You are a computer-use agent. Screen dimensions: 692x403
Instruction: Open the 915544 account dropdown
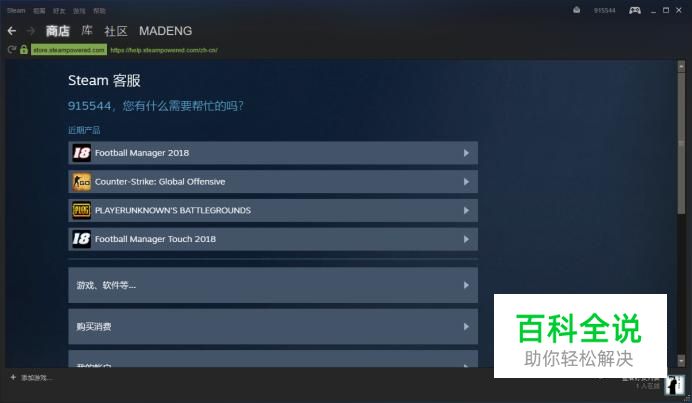coord(605,10)
